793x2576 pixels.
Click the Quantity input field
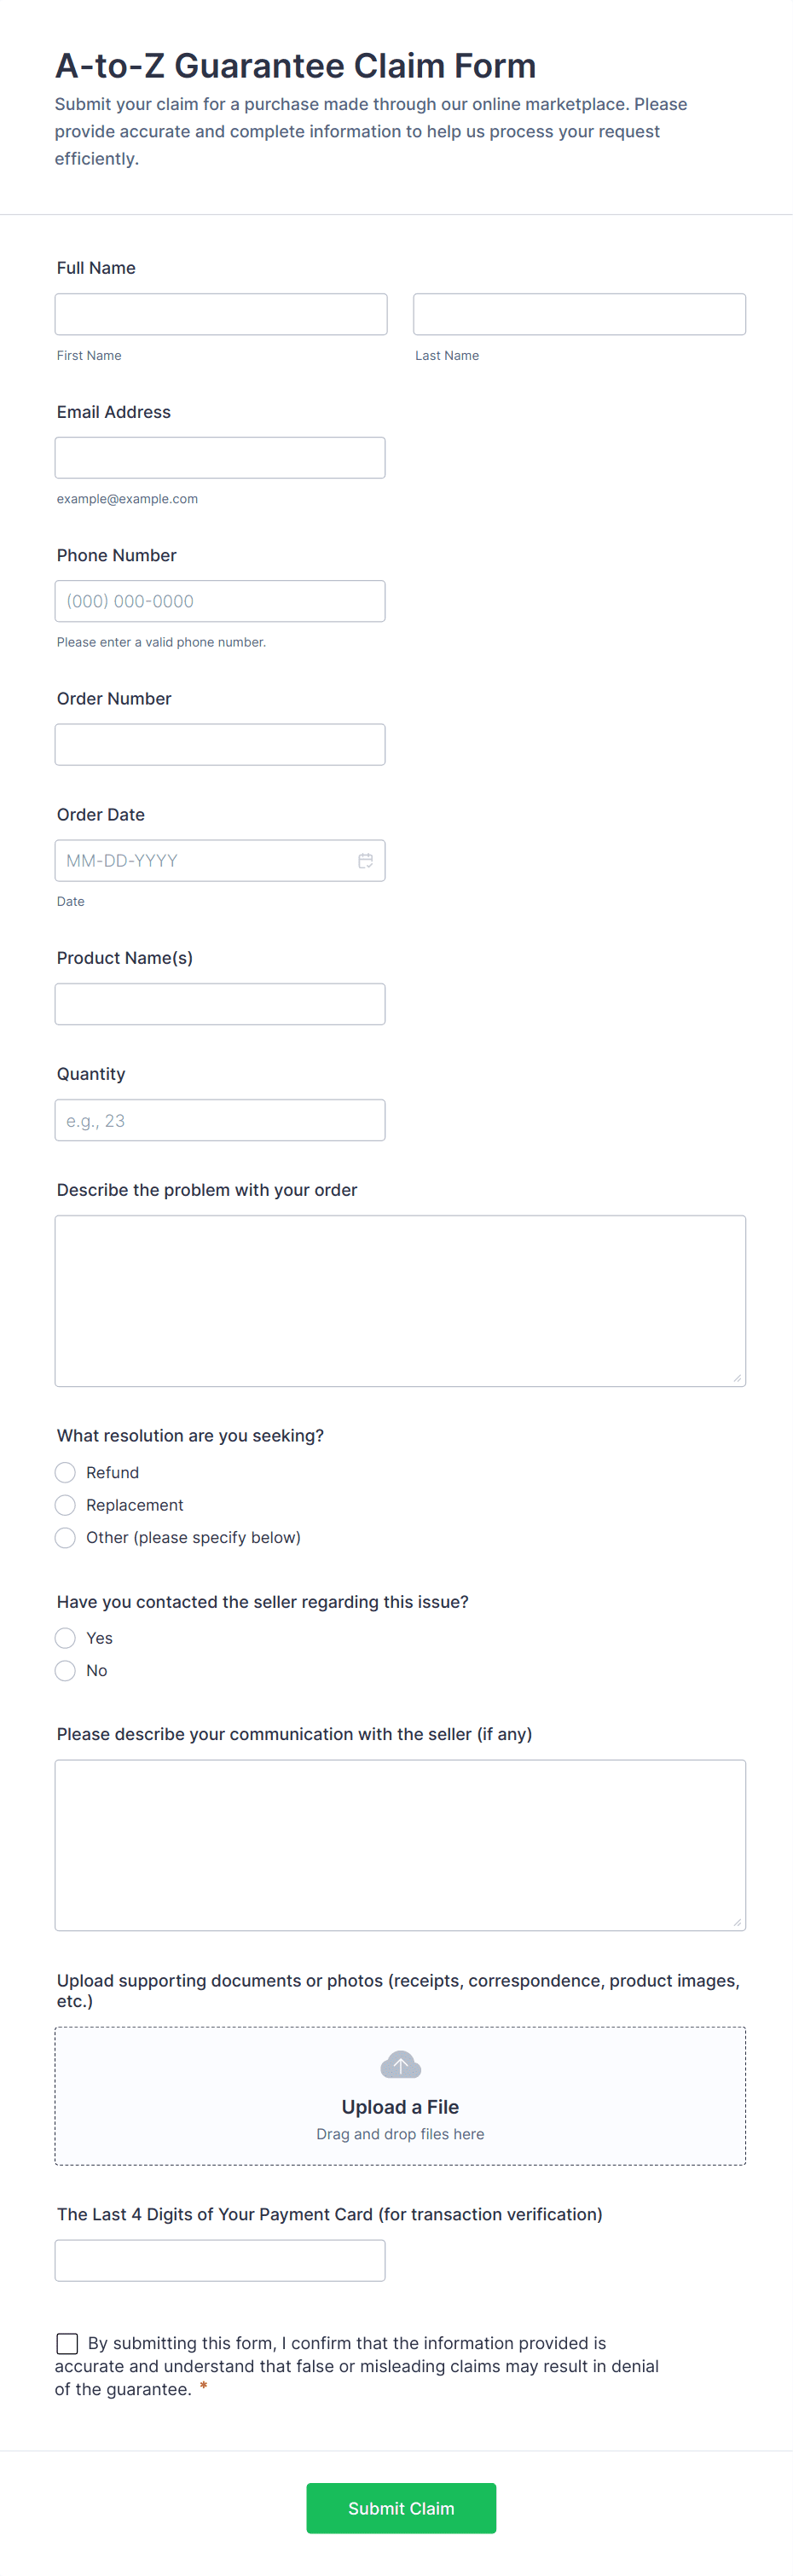[220, 1120]
